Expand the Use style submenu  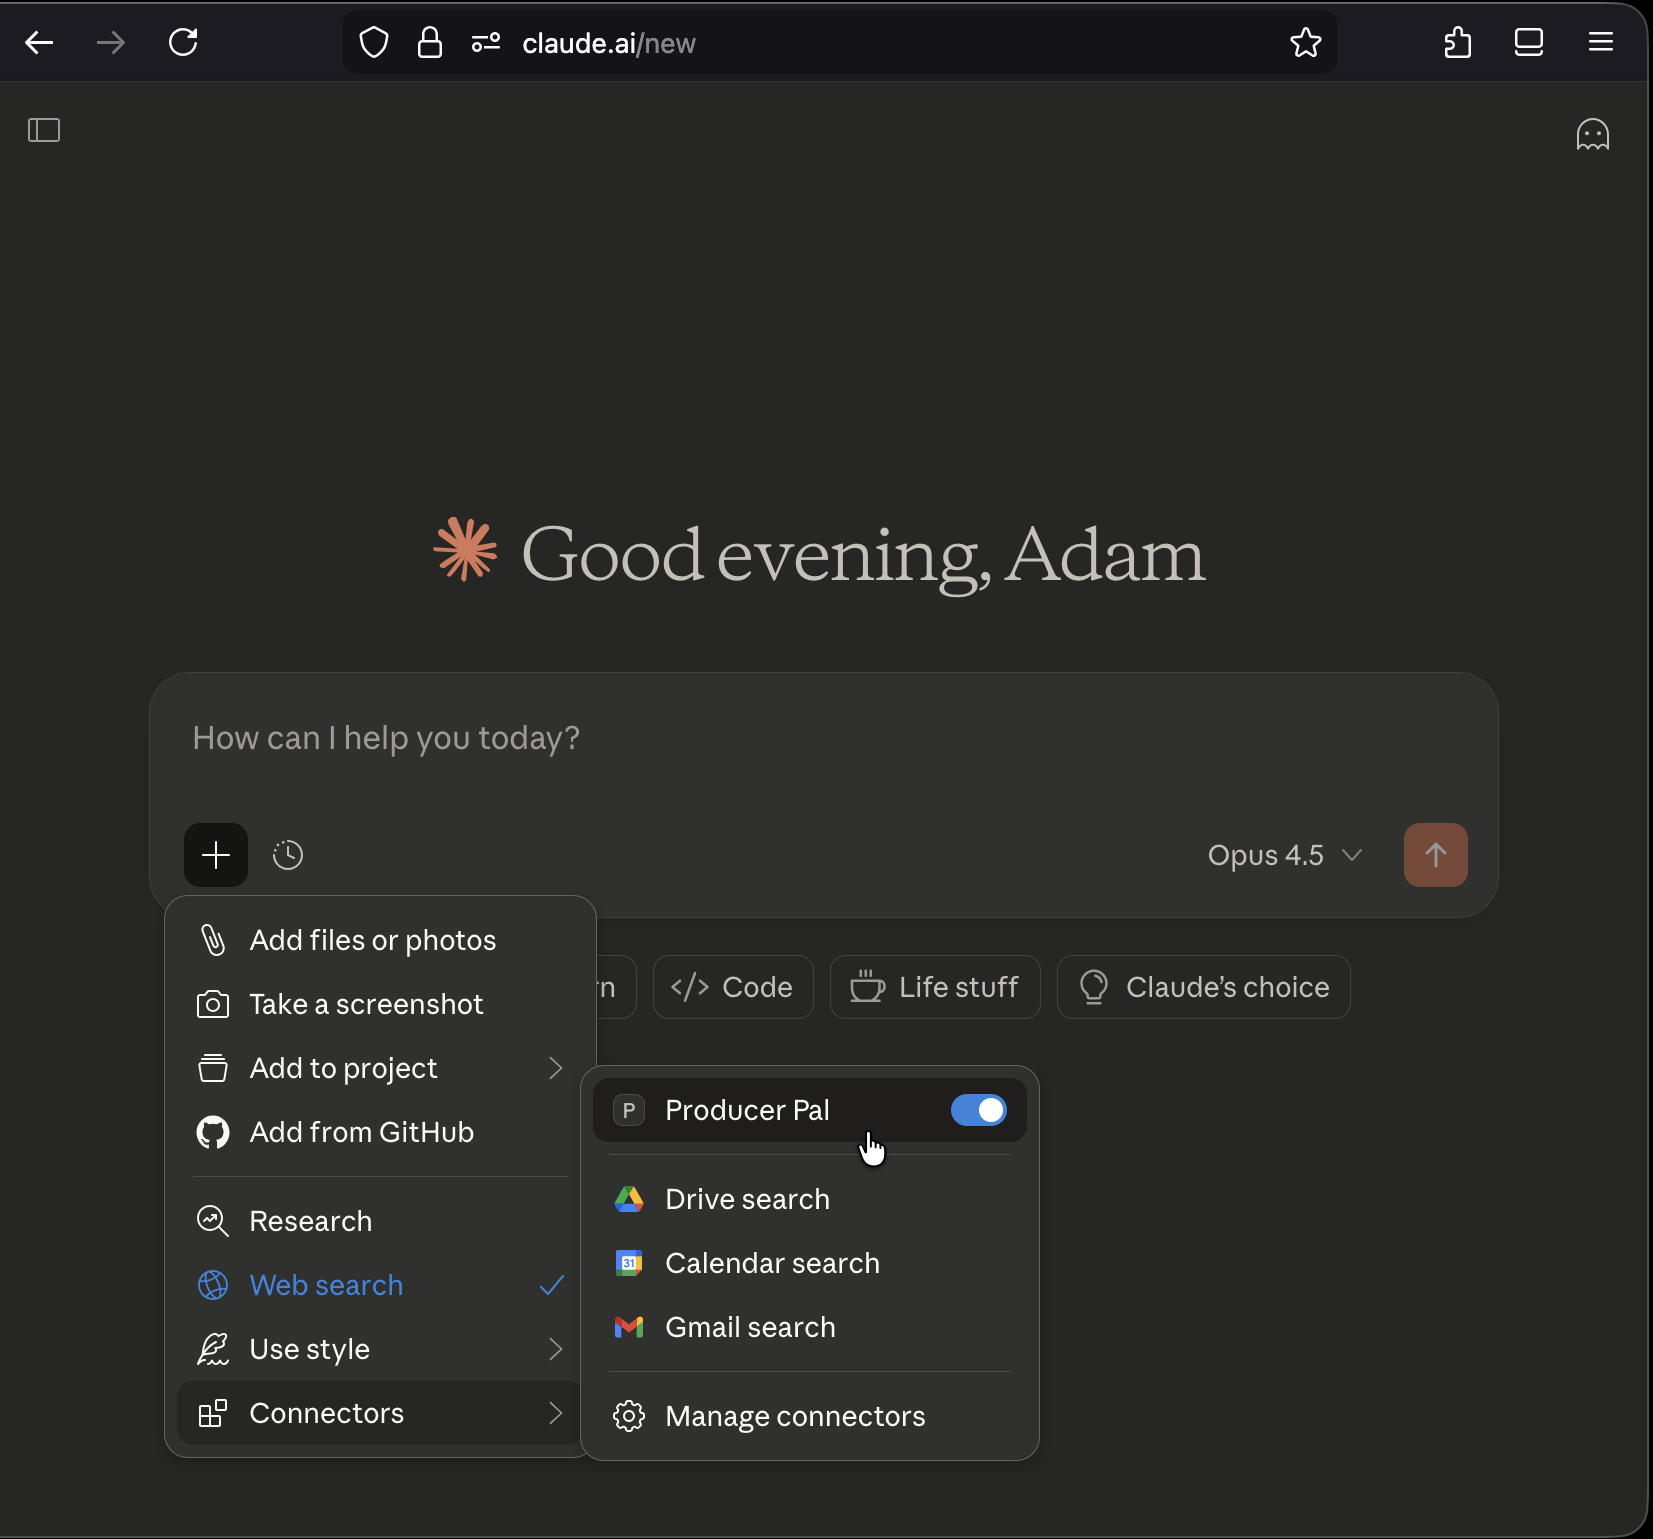coord(308,1349)
